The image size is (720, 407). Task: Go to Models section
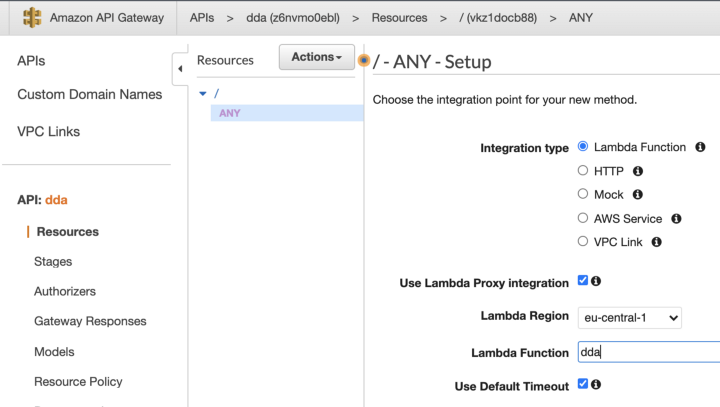coord(54,352)
